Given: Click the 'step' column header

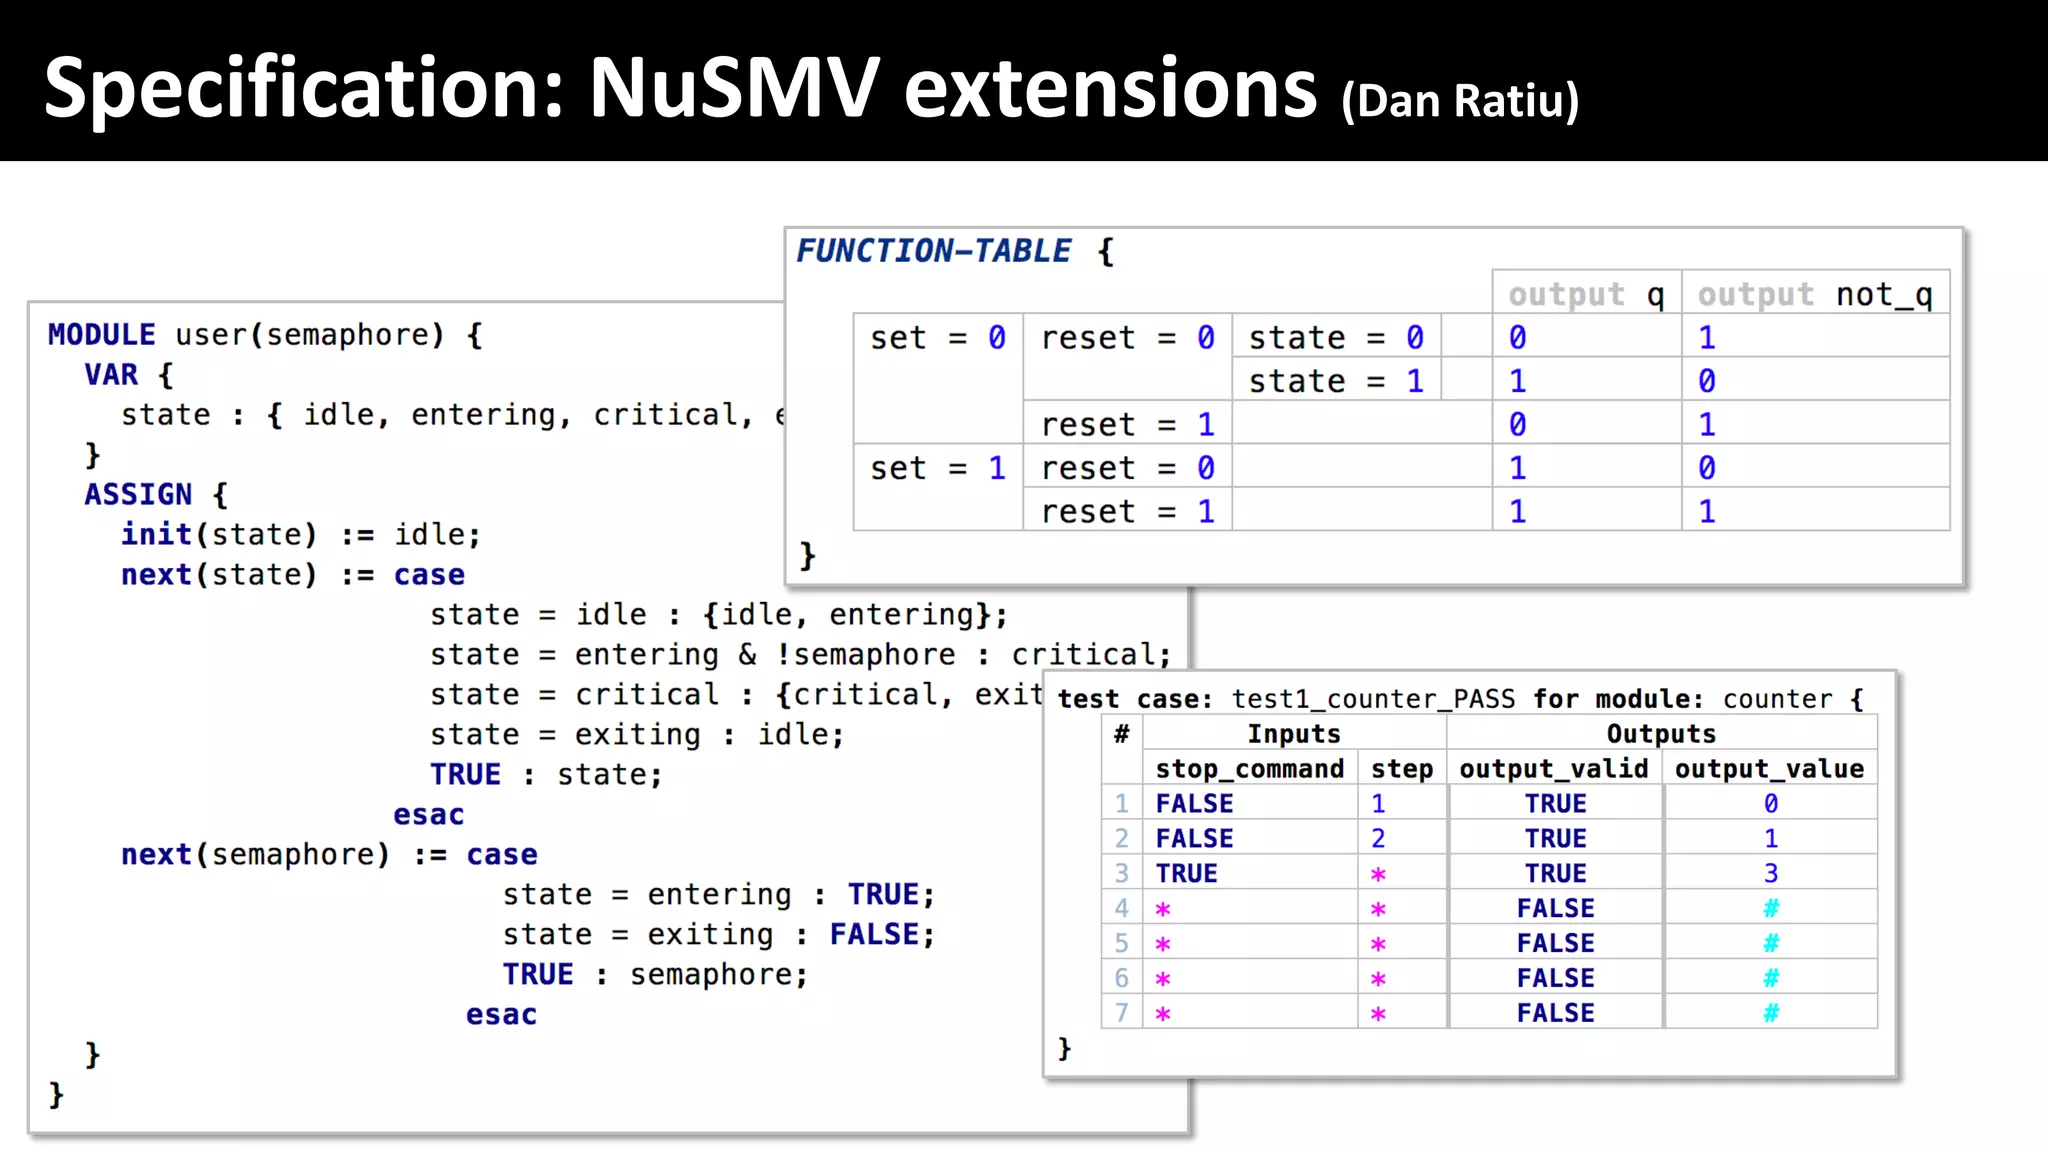Looking at the screenshot, I should [1402, 769].
